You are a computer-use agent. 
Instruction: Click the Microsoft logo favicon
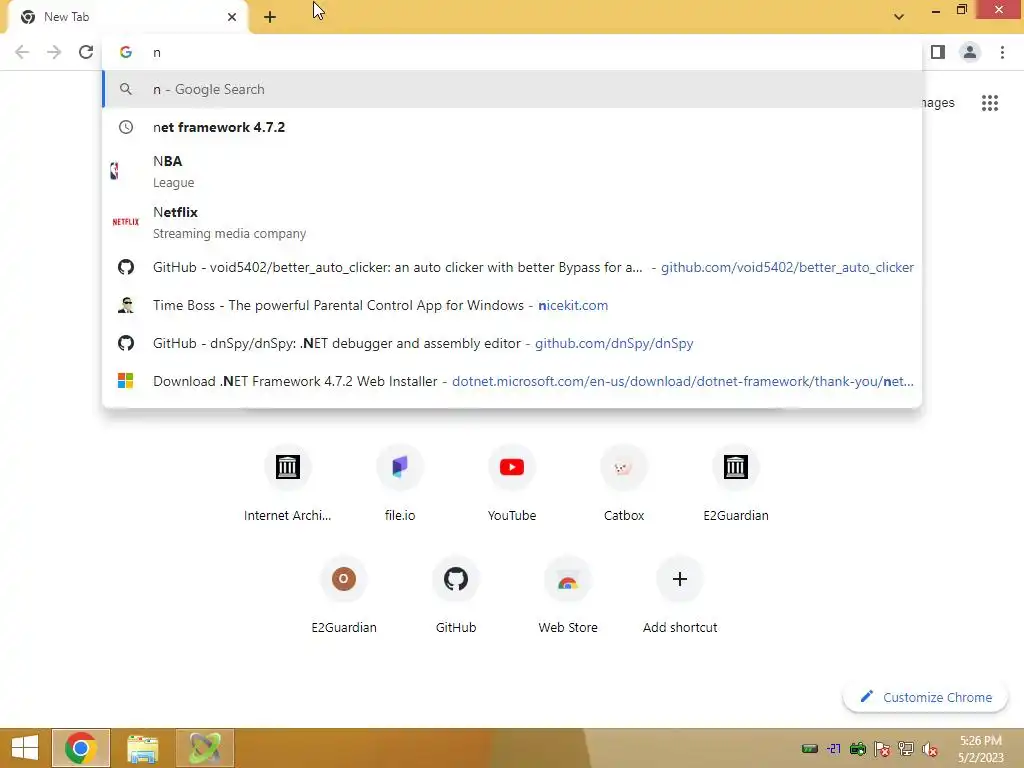[x=125, y=381]
